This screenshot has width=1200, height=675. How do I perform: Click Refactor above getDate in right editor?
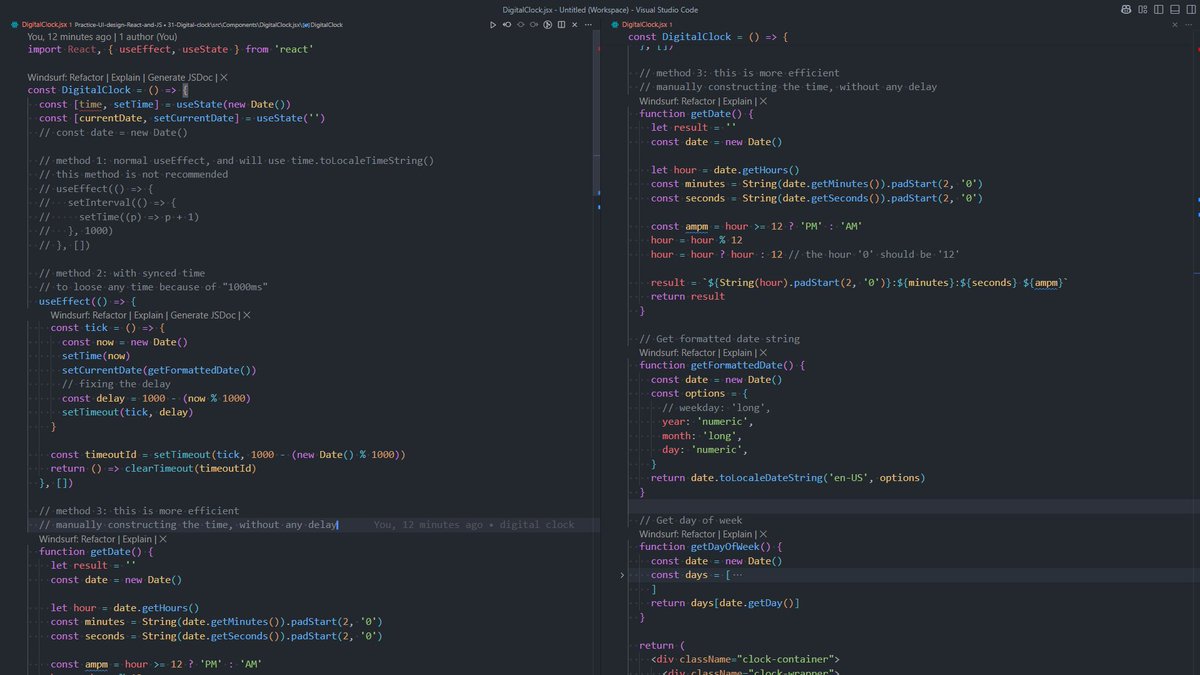(697, 101)
